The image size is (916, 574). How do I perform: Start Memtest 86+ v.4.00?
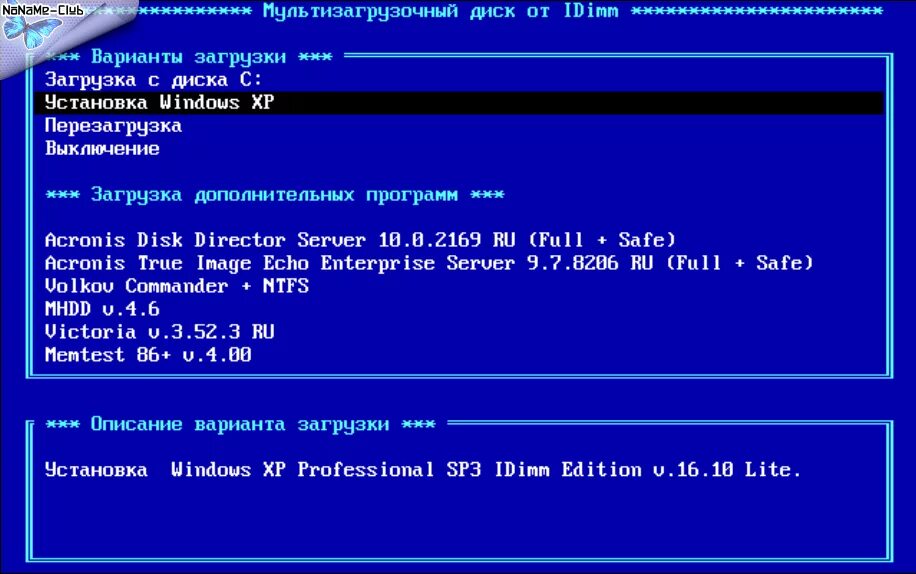click(148, 355)
